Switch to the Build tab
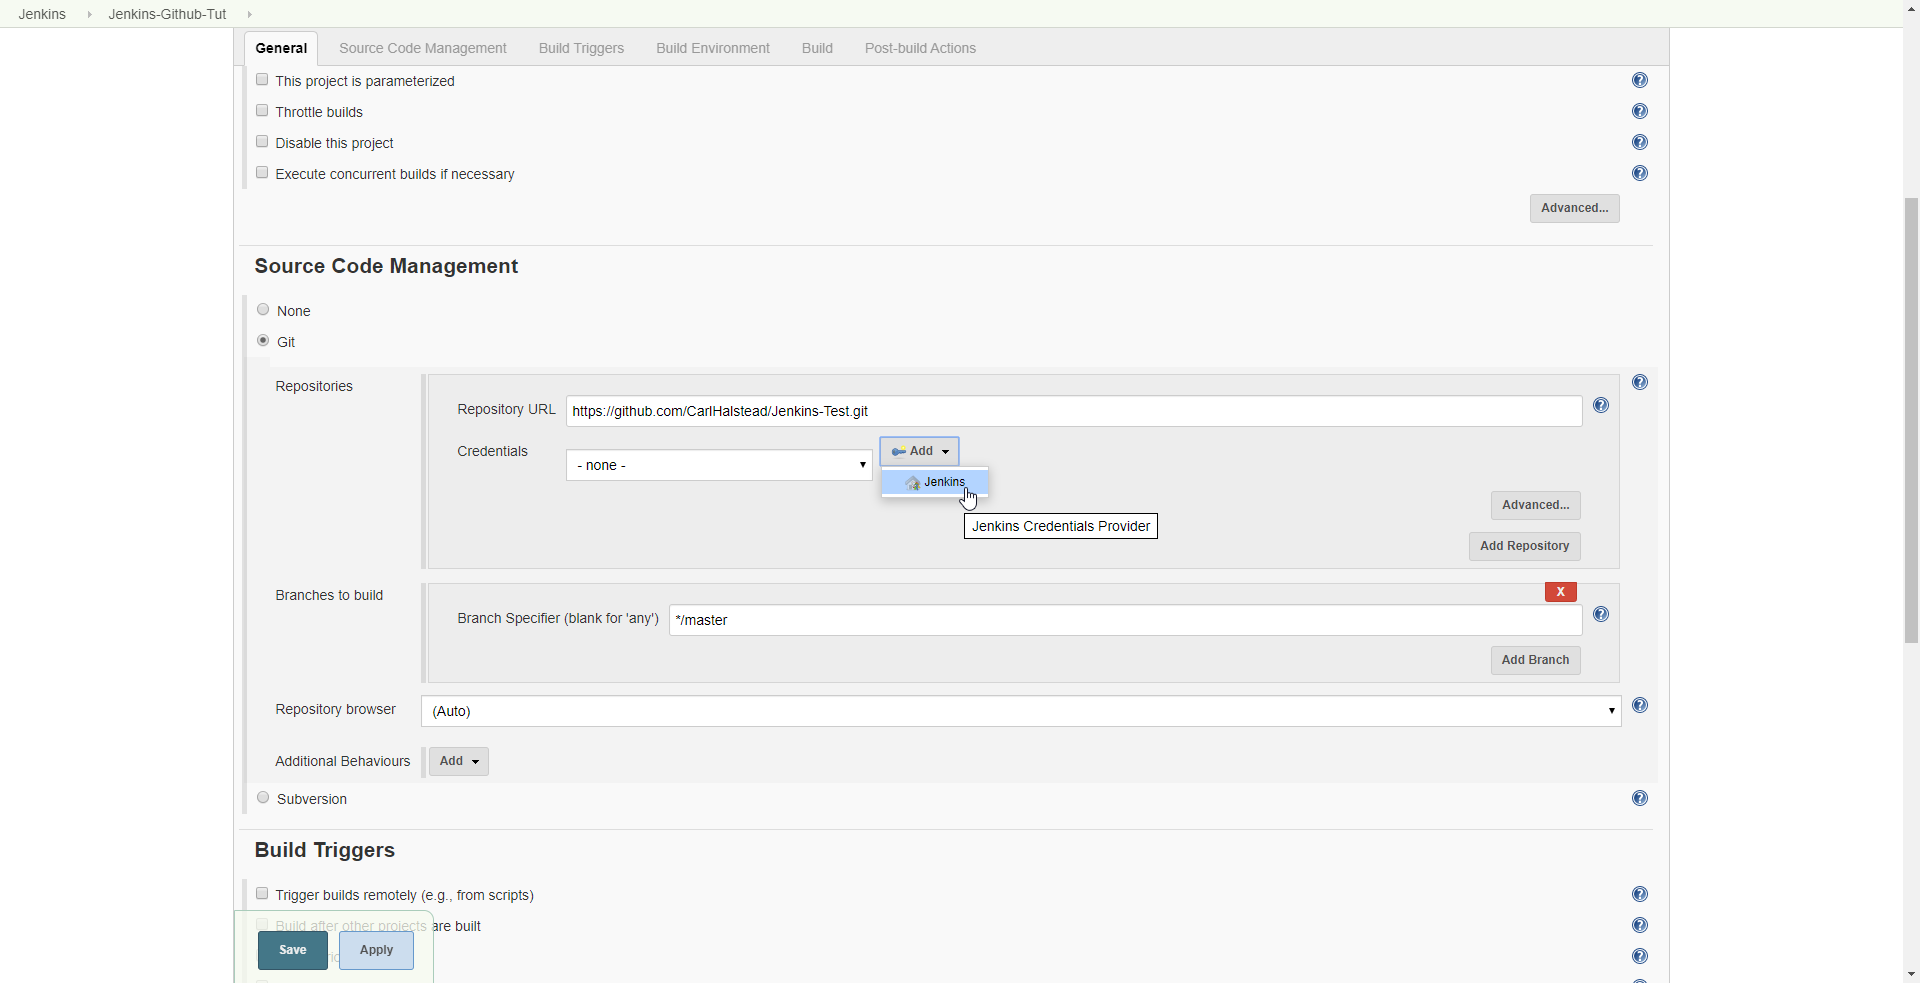The width and height of the screenshot is (1920, 983). [x=817, y=48]
